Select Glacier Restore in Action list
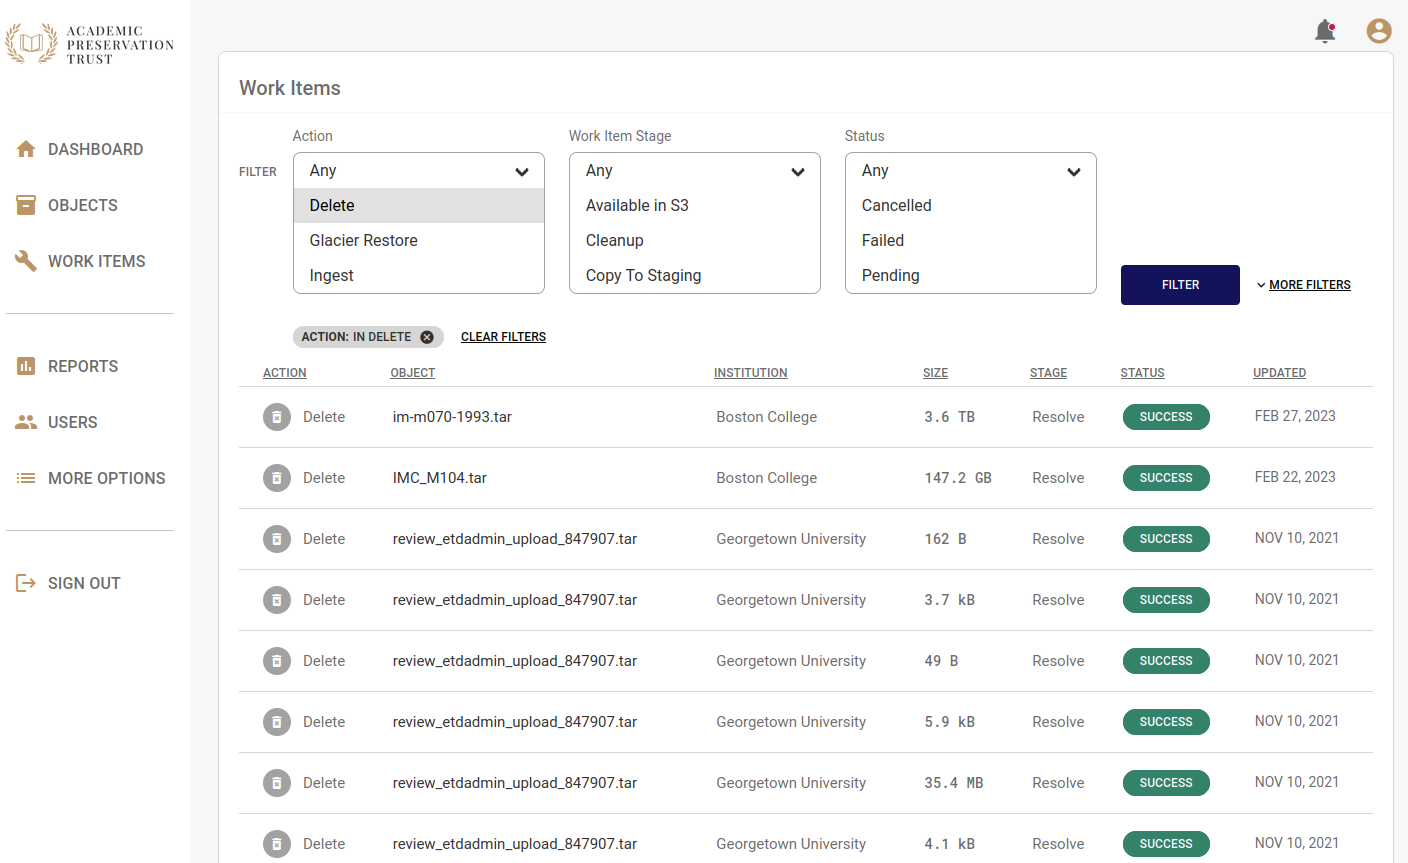 click(x=419, y=240)
